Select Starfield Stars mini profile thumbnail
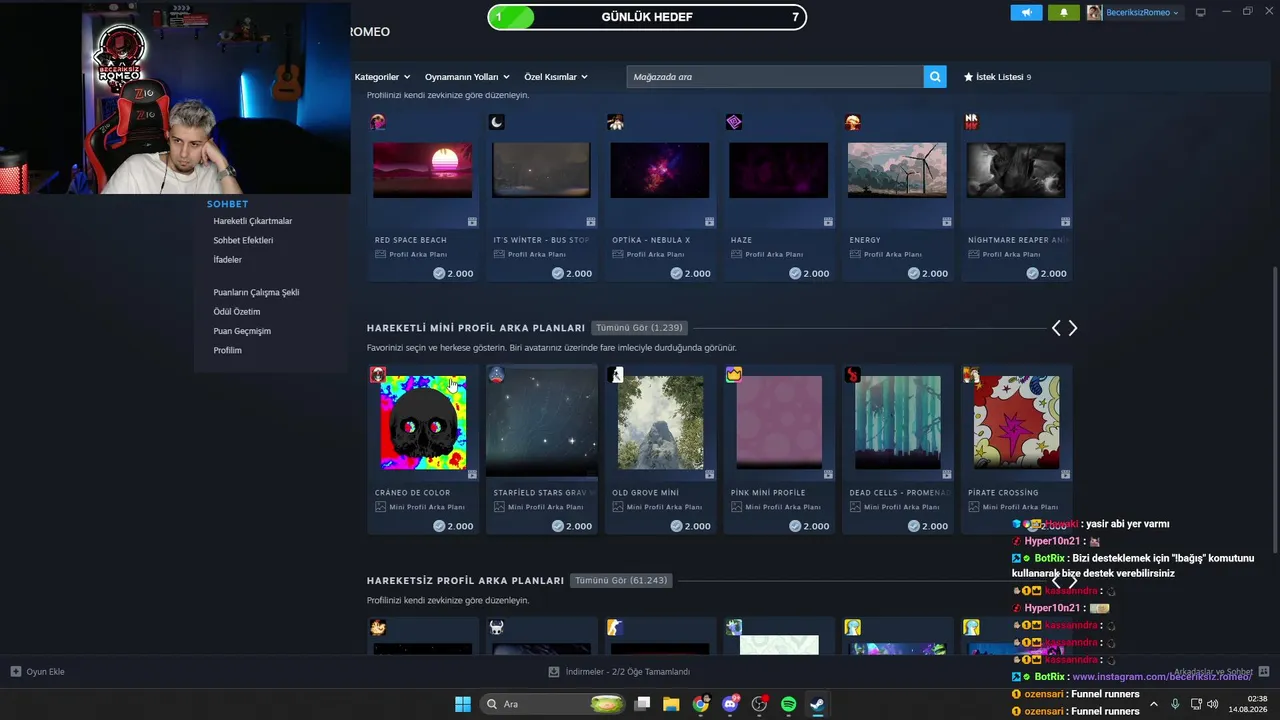The width and height of the screenshot is (1280, 720). [x=541, y=422]
